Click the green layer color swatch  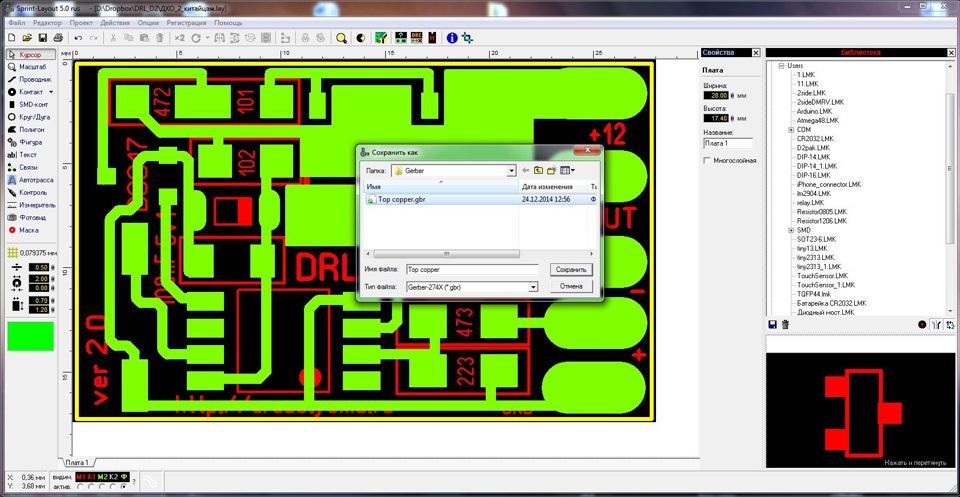[31, 335]
